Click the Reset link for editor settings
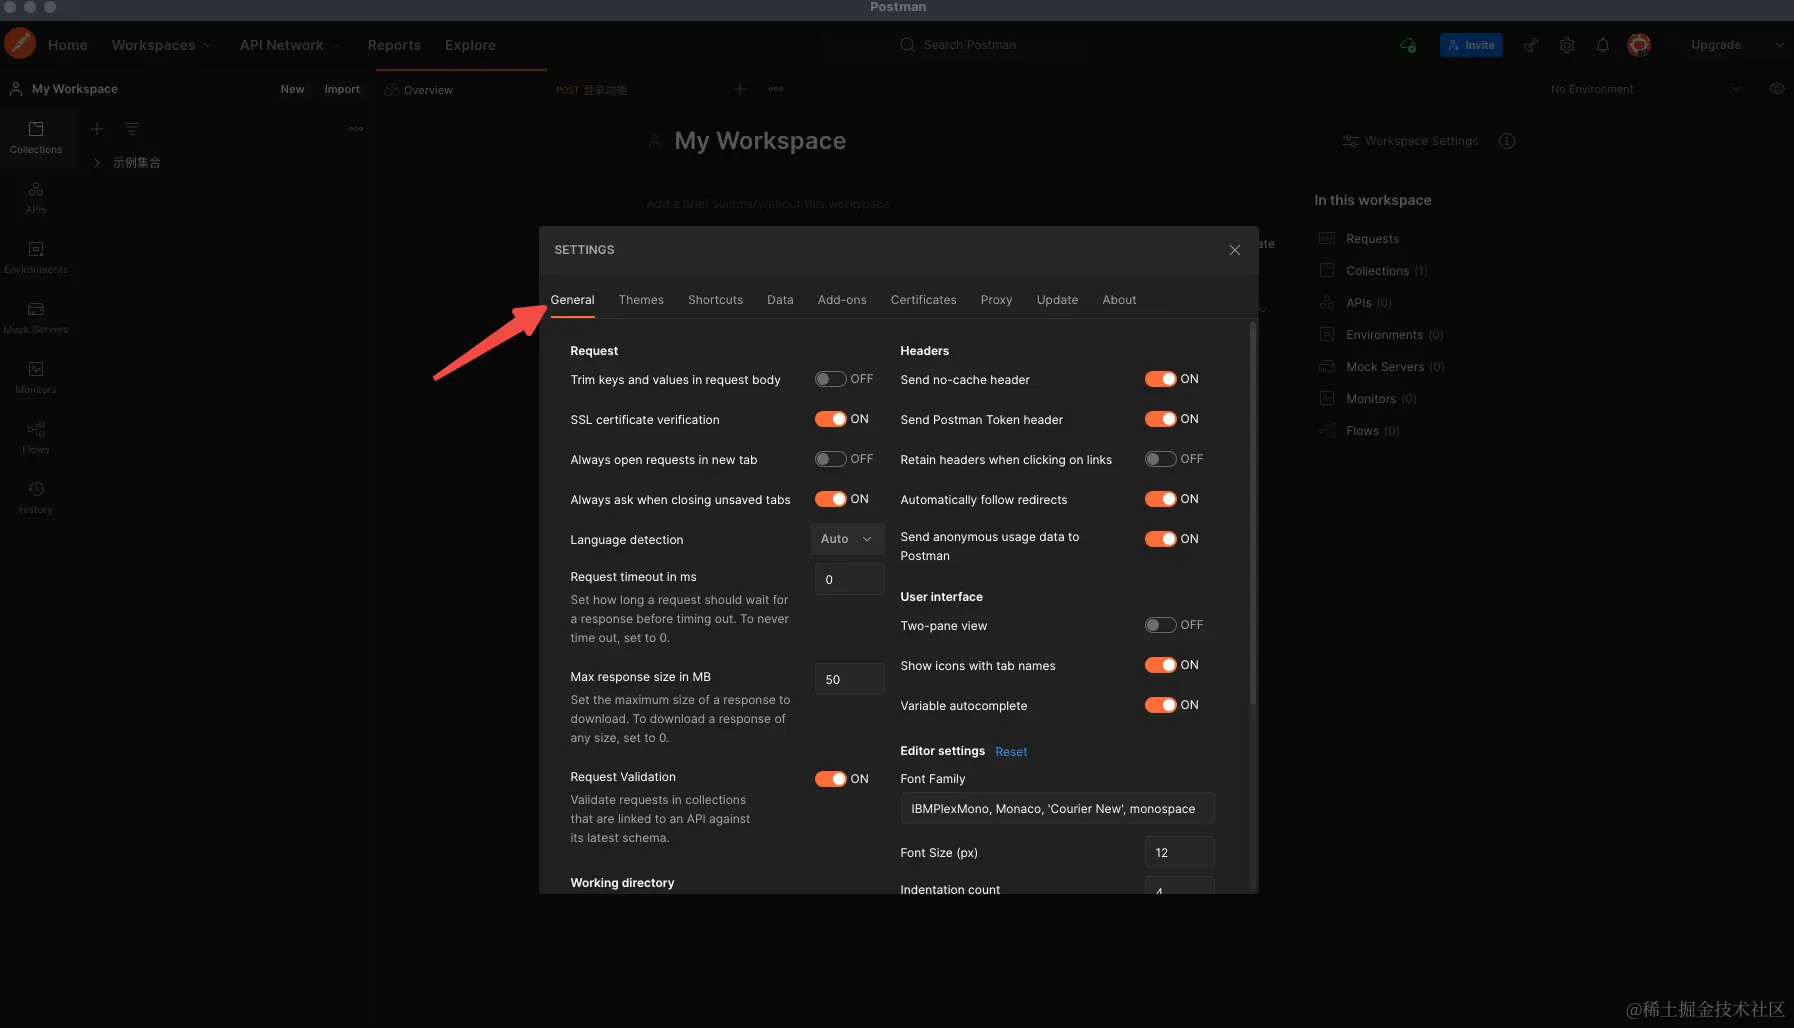Image resolution: width=1794 pixels, height=1028 pixels. (x=1011, y=752)
